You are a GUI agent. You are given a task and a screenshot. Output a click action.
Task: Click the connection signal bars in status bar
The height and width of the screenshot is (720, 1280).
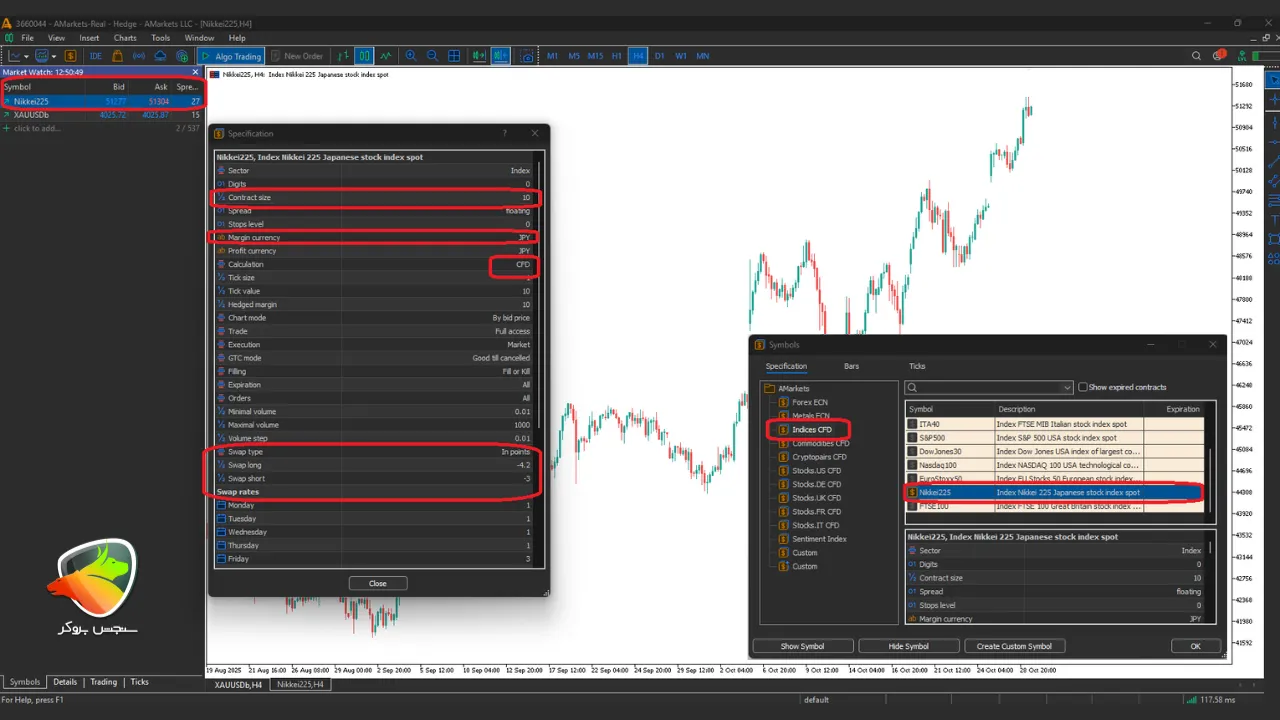1192,700
